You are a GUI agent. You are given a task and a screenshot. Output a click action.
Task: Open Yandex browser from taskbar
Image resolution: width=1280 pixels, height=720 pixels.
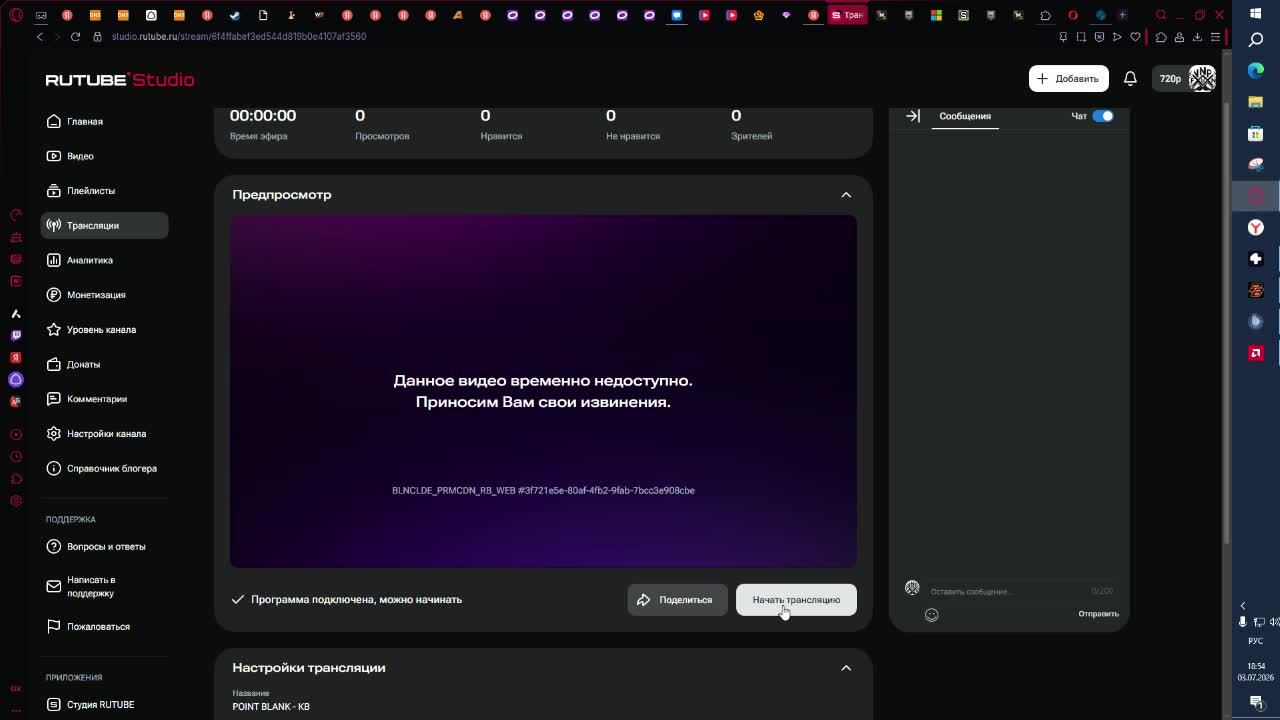pos(1256,227)
